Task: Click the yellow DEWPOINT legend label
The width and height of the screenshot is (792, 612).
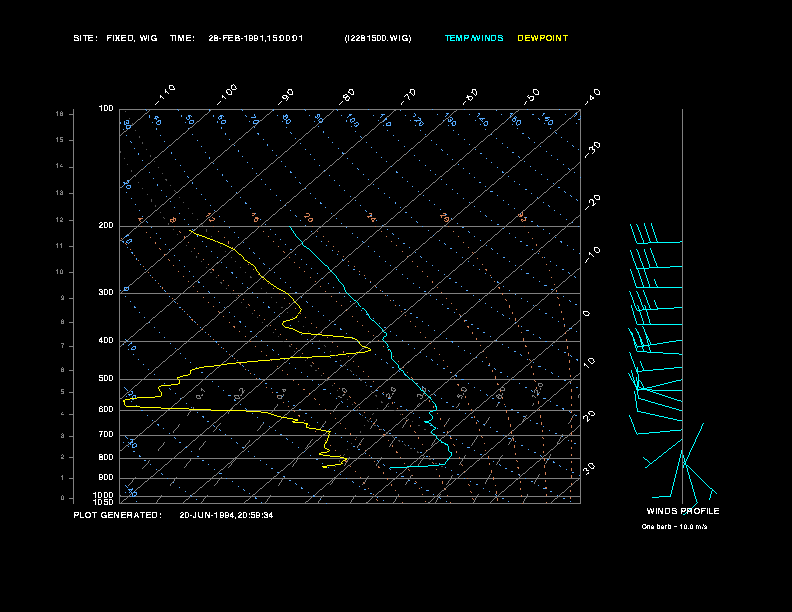Action: [x=542, y=38]
